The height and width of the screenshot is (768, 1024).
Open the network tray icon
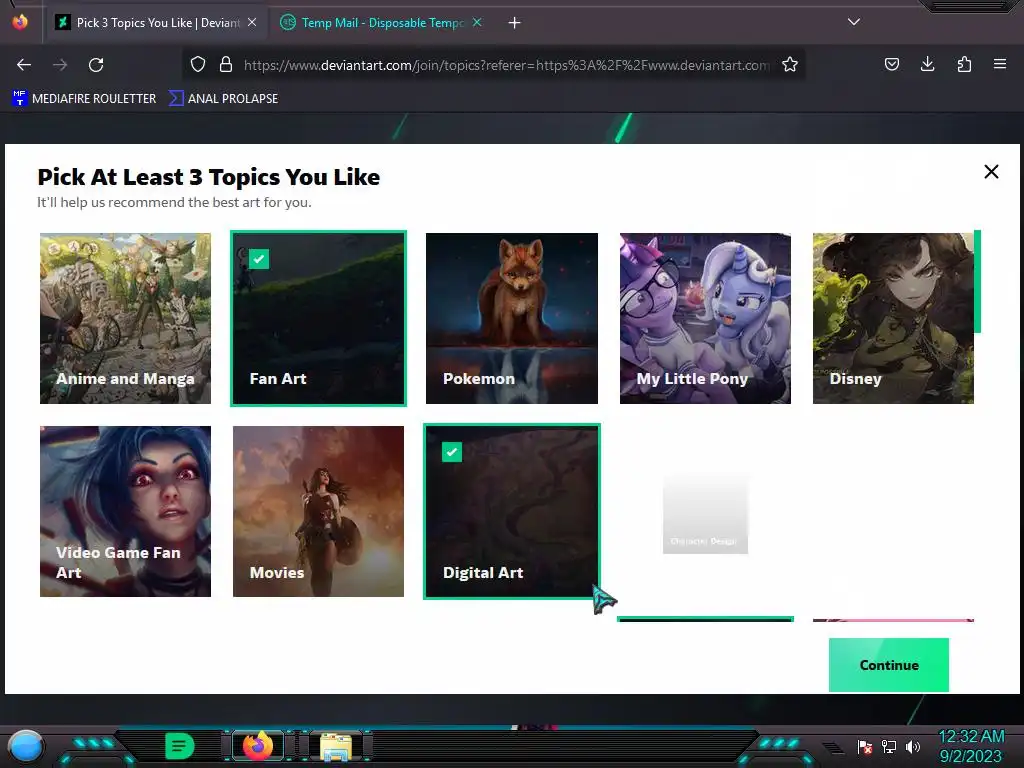[889, 746]
